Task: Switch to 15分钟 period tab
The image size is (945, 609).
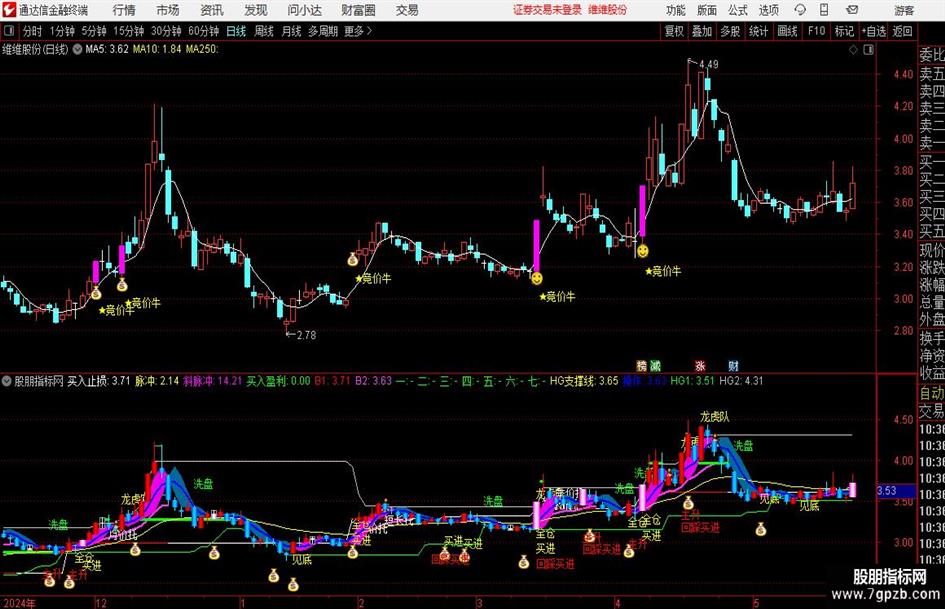Action: pyautogui.click(x=128, y=31)
